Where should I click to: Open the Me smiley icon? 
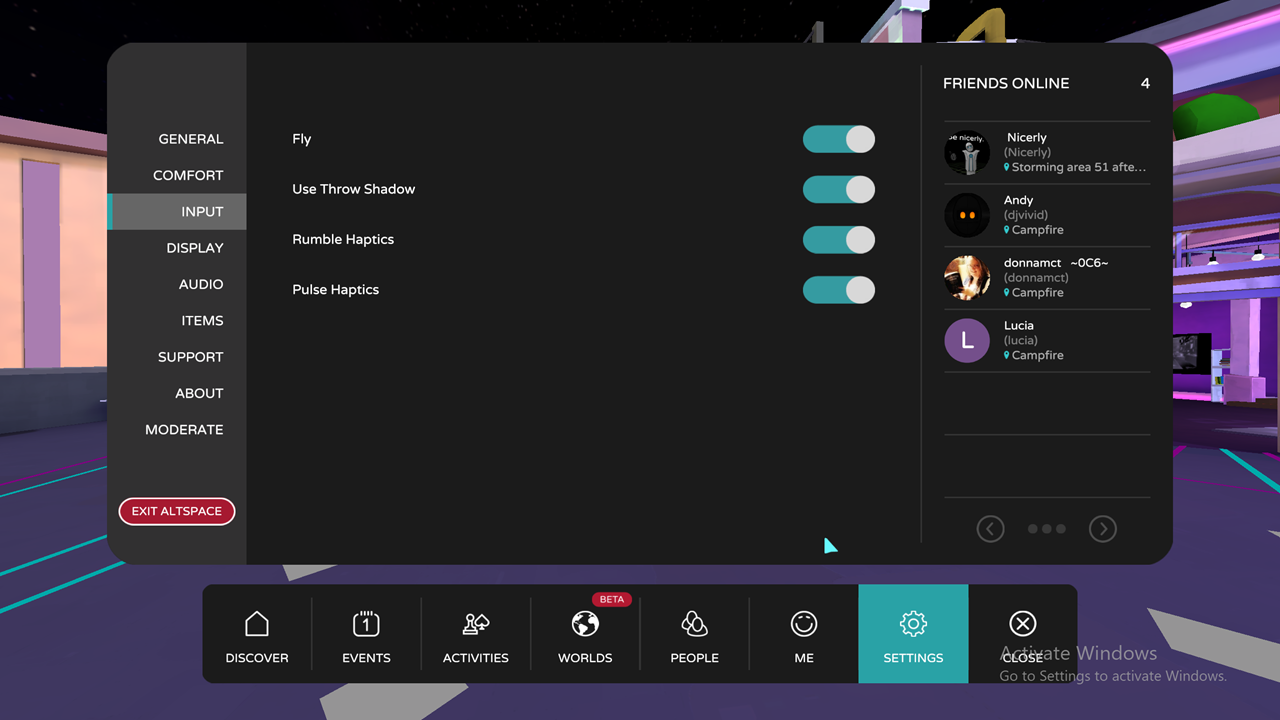[x=804, y=624]
